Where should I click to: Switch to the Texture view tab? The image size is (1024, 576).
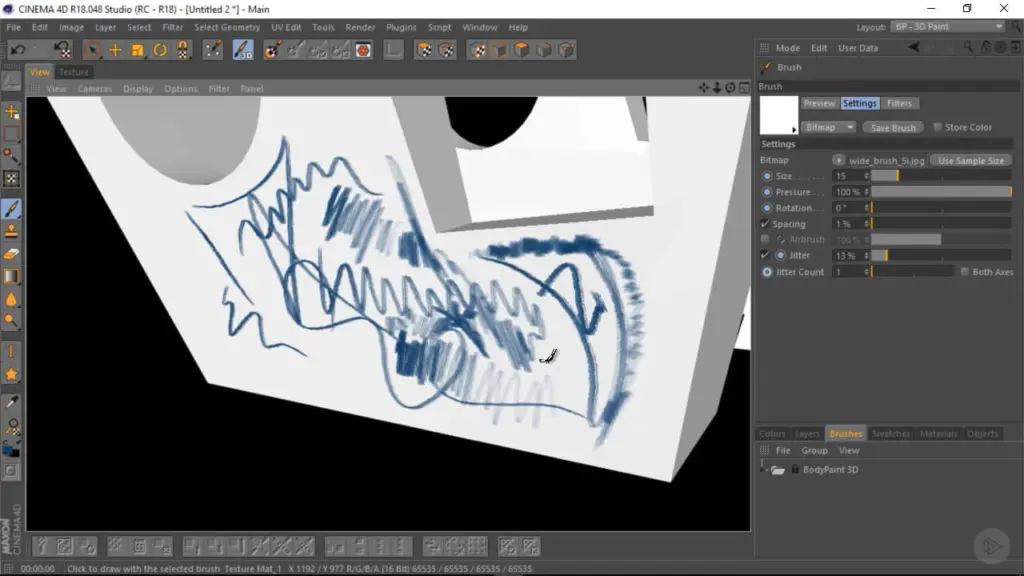(74, 72)
